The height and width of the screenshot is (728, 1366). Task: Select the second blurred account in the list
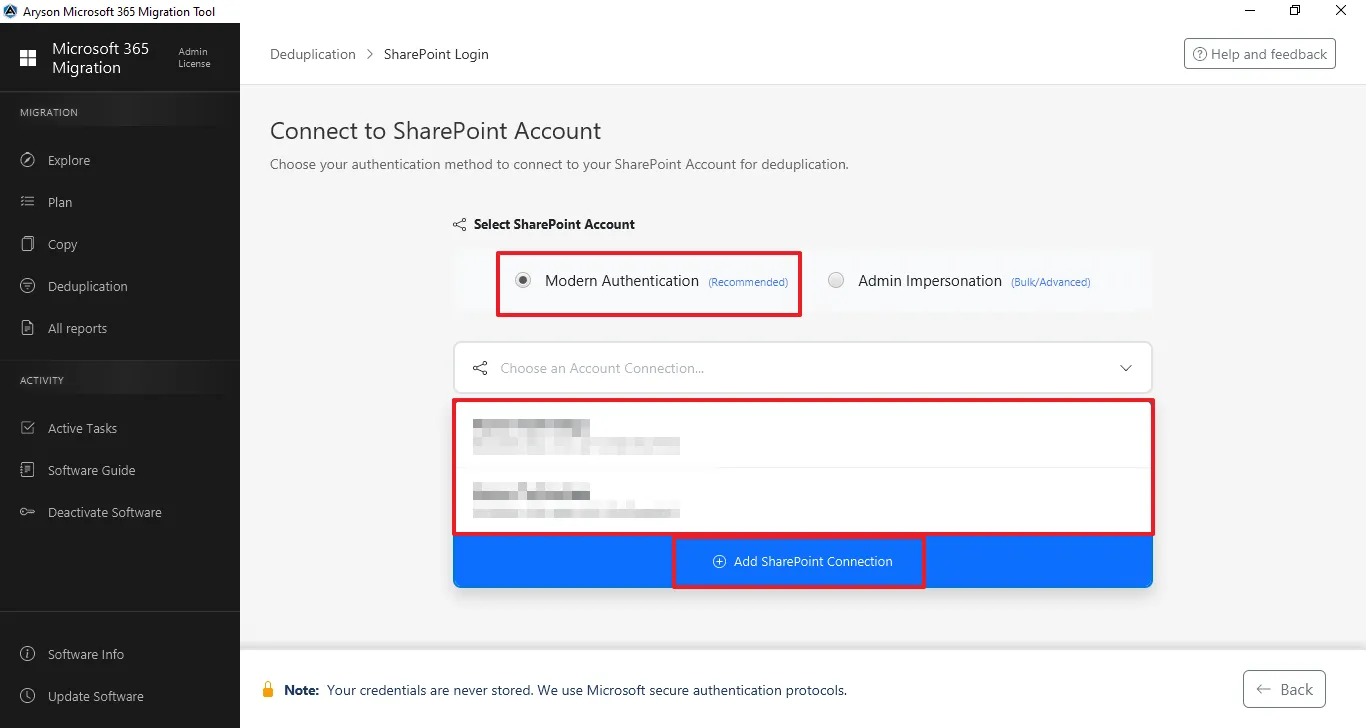(x=802, y=500)
